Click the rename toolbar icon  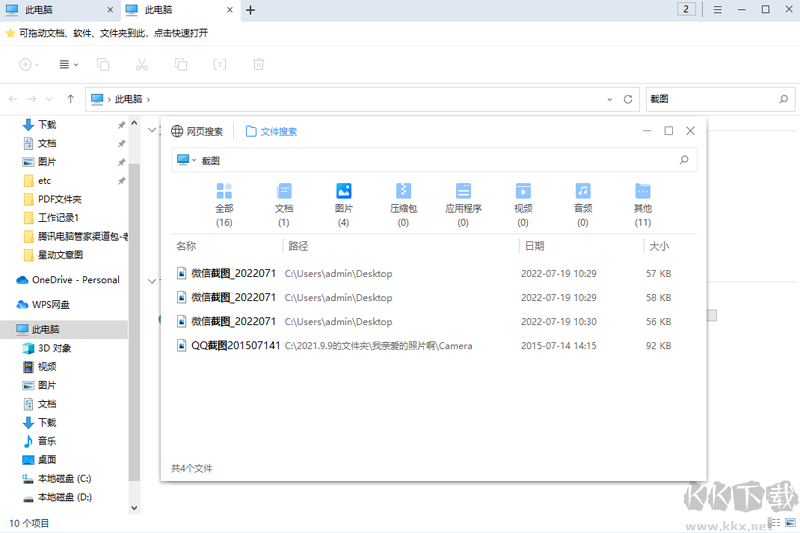coord(220,64)
